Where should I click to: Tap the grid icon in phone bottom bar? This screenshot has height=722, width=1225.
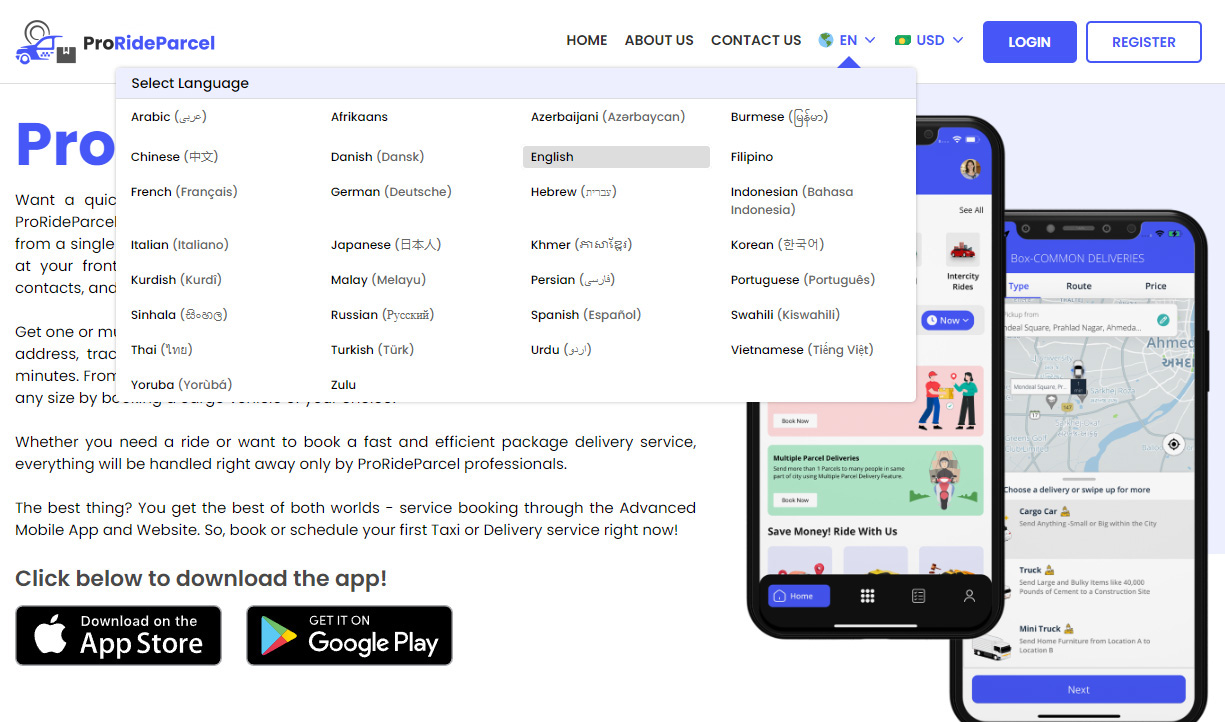coord(867,596)
